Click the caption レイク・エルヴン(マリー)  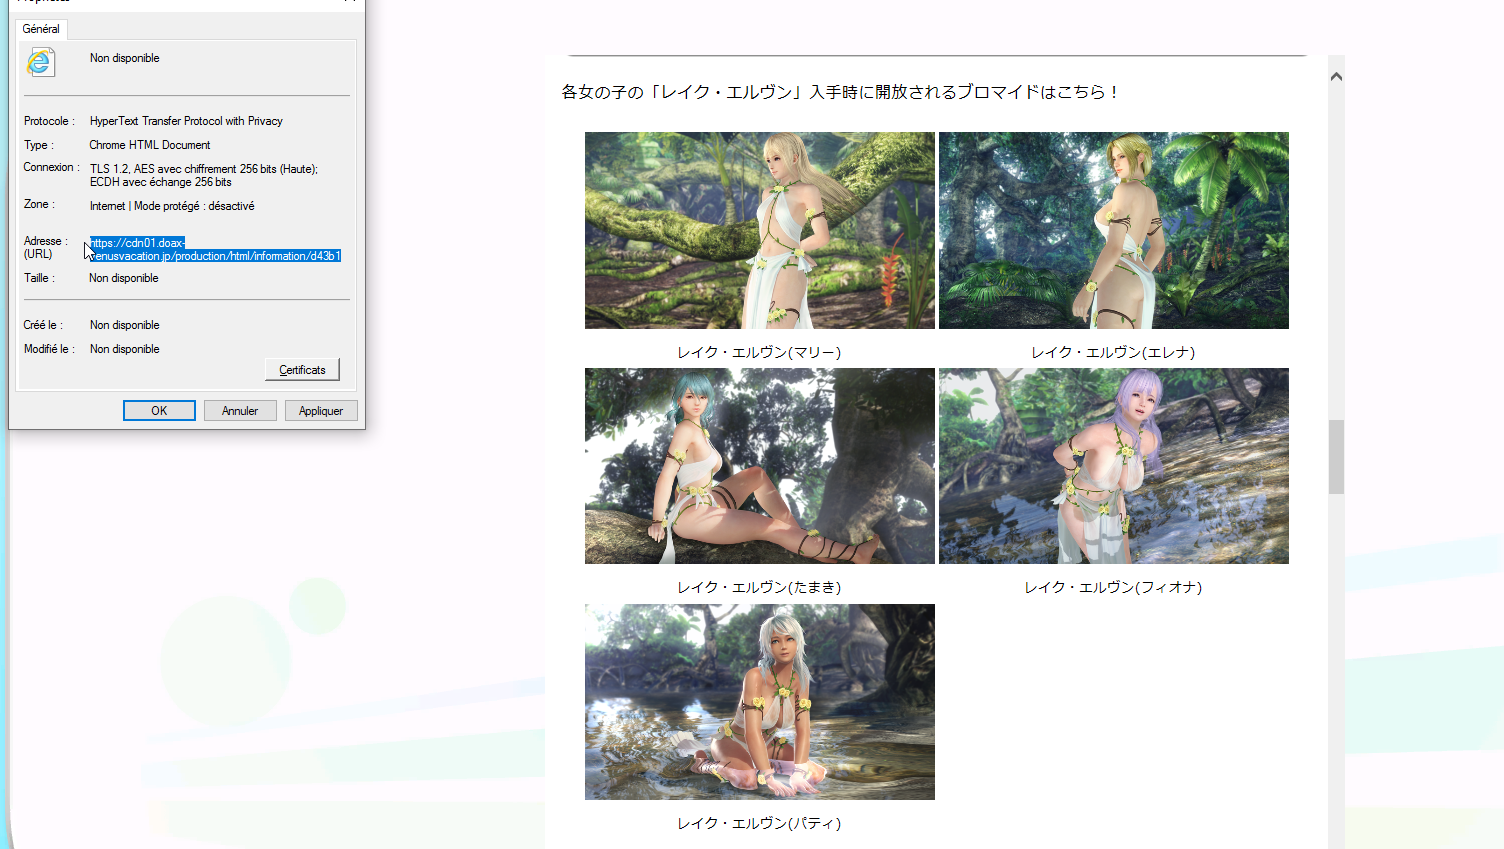coord(760,352)
